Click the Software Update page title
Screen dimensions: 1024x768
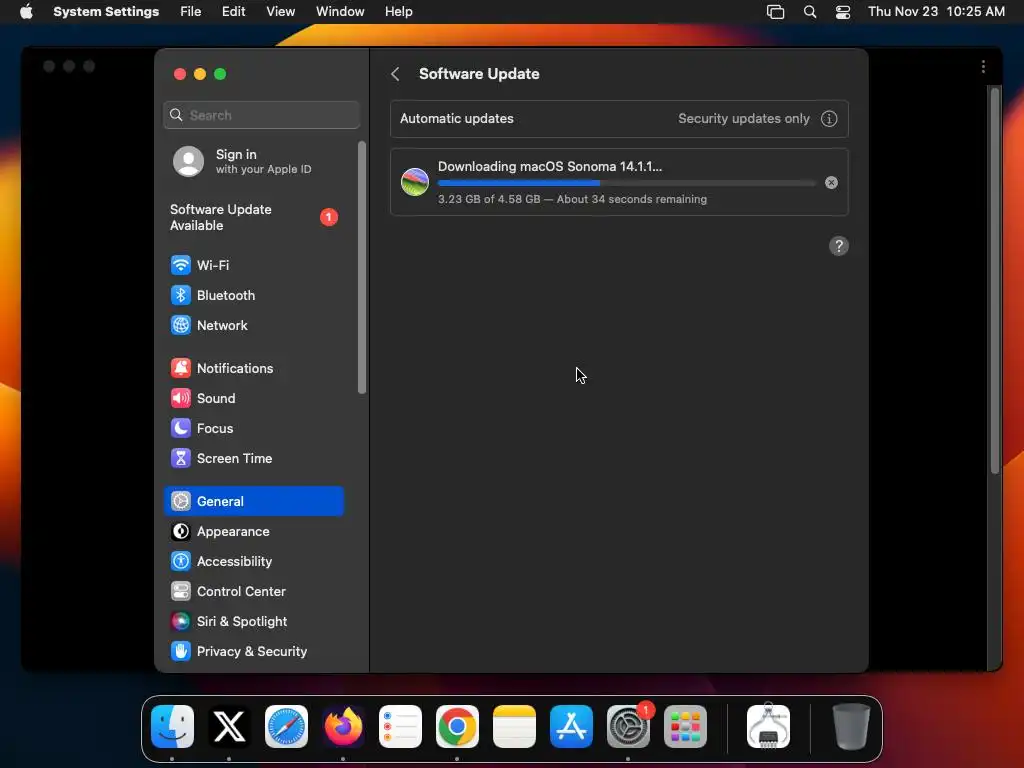[479, 74]
